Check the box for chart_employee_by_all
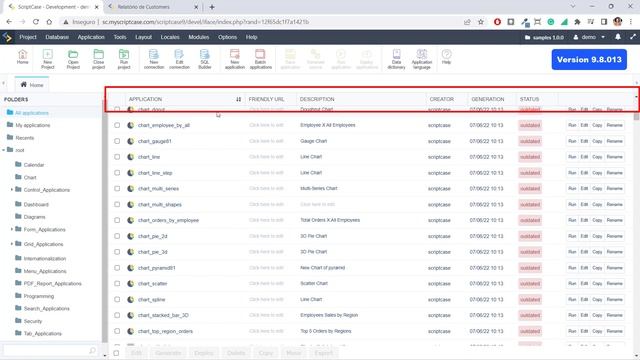Screen dimensions: 640x360 [117, 125]
